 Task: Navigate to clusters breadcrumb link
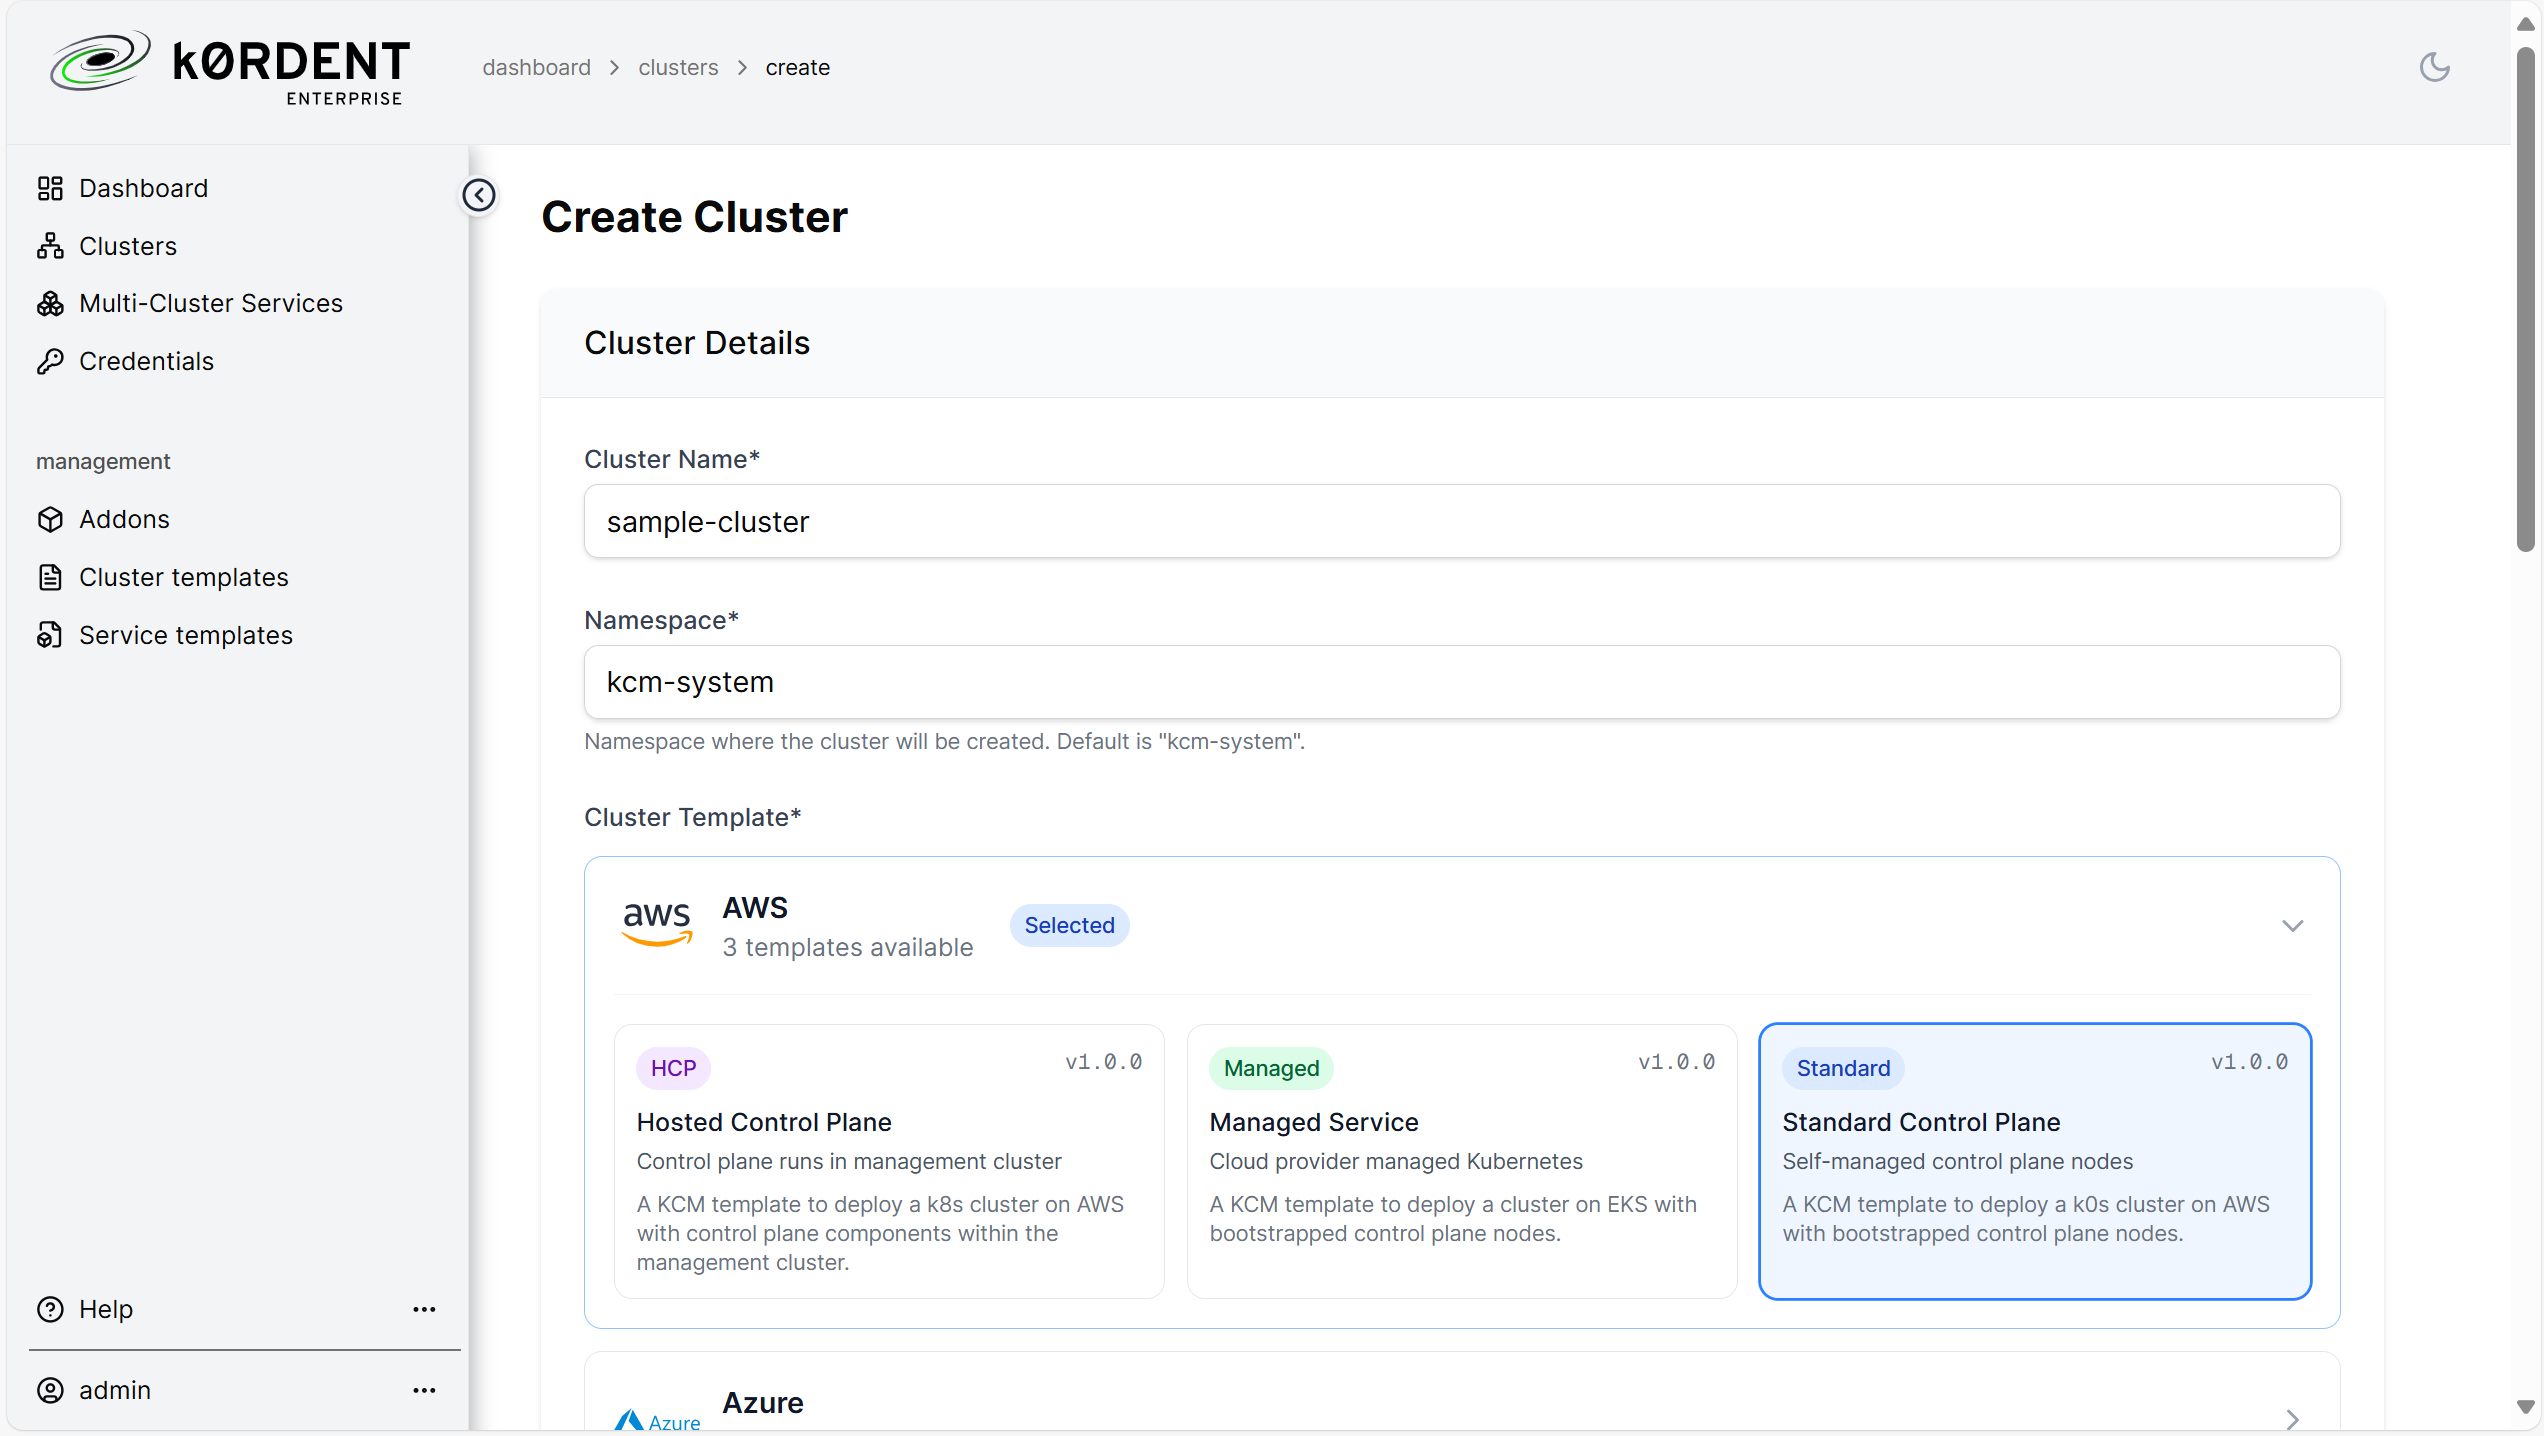click(x=678, y=67)
